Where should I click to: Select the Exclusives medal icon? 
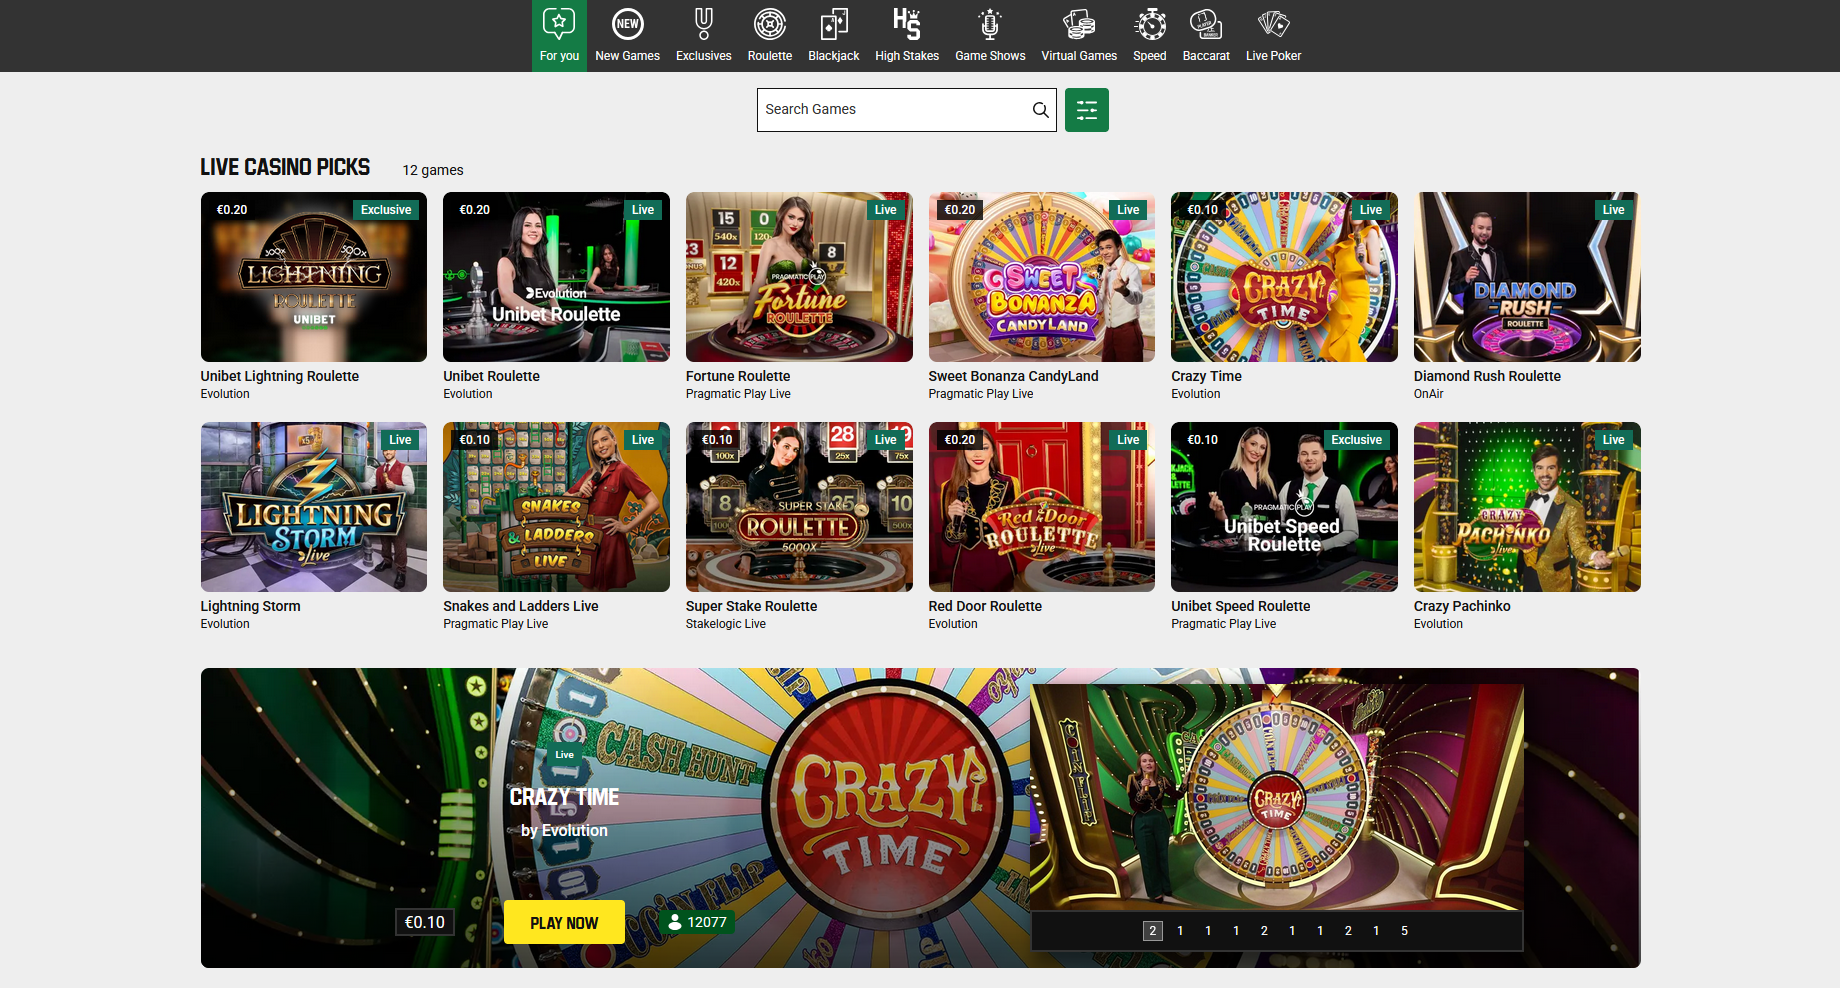click(x=703, y=24)
